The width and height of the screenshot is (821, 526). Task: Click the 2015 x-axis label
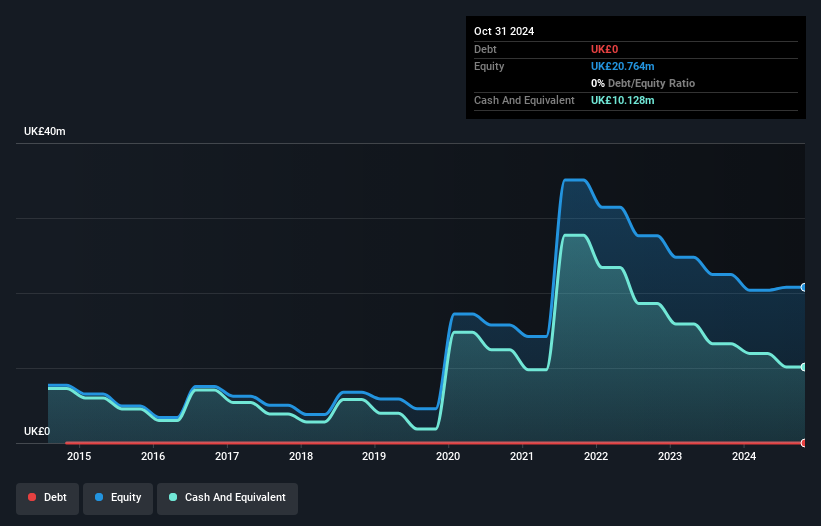point(79,456)
